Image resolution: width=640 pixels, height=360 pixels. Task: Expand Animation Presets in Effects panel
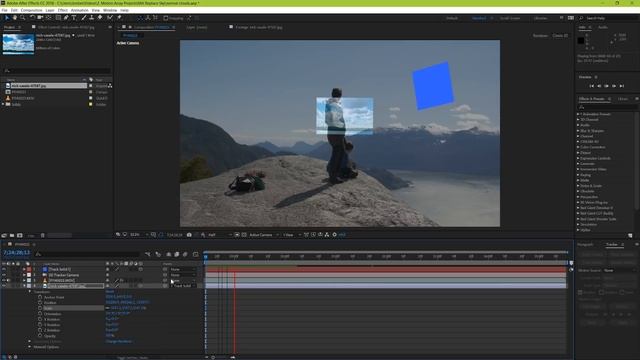578,114
